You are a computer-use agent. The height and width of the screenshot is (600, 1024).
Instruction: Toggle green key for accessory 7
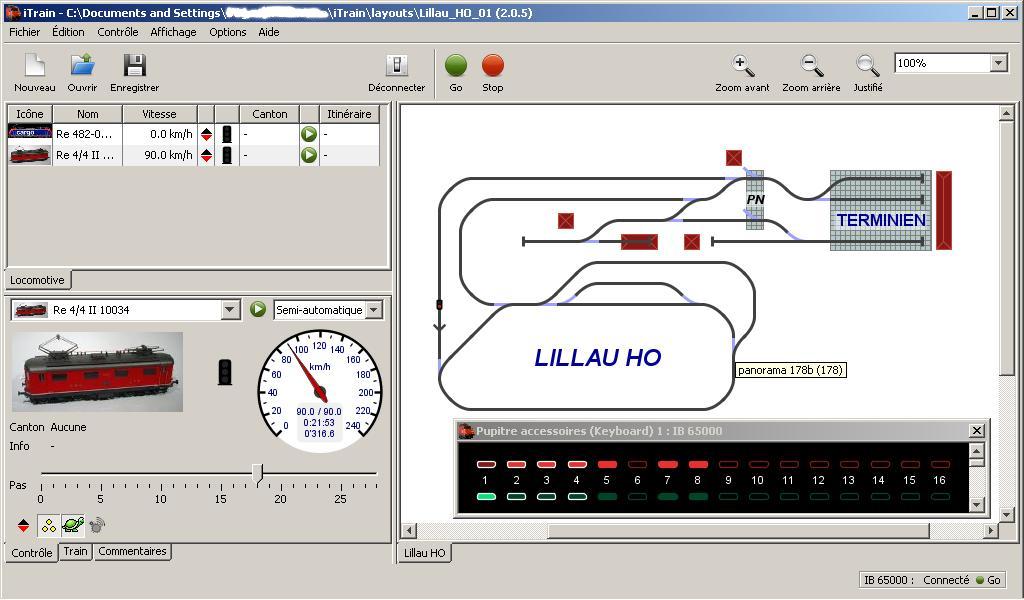[x=667, y=497]
